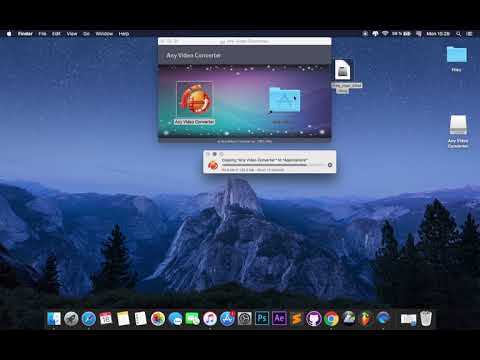Open Safari from the dock

coord(89,319)
